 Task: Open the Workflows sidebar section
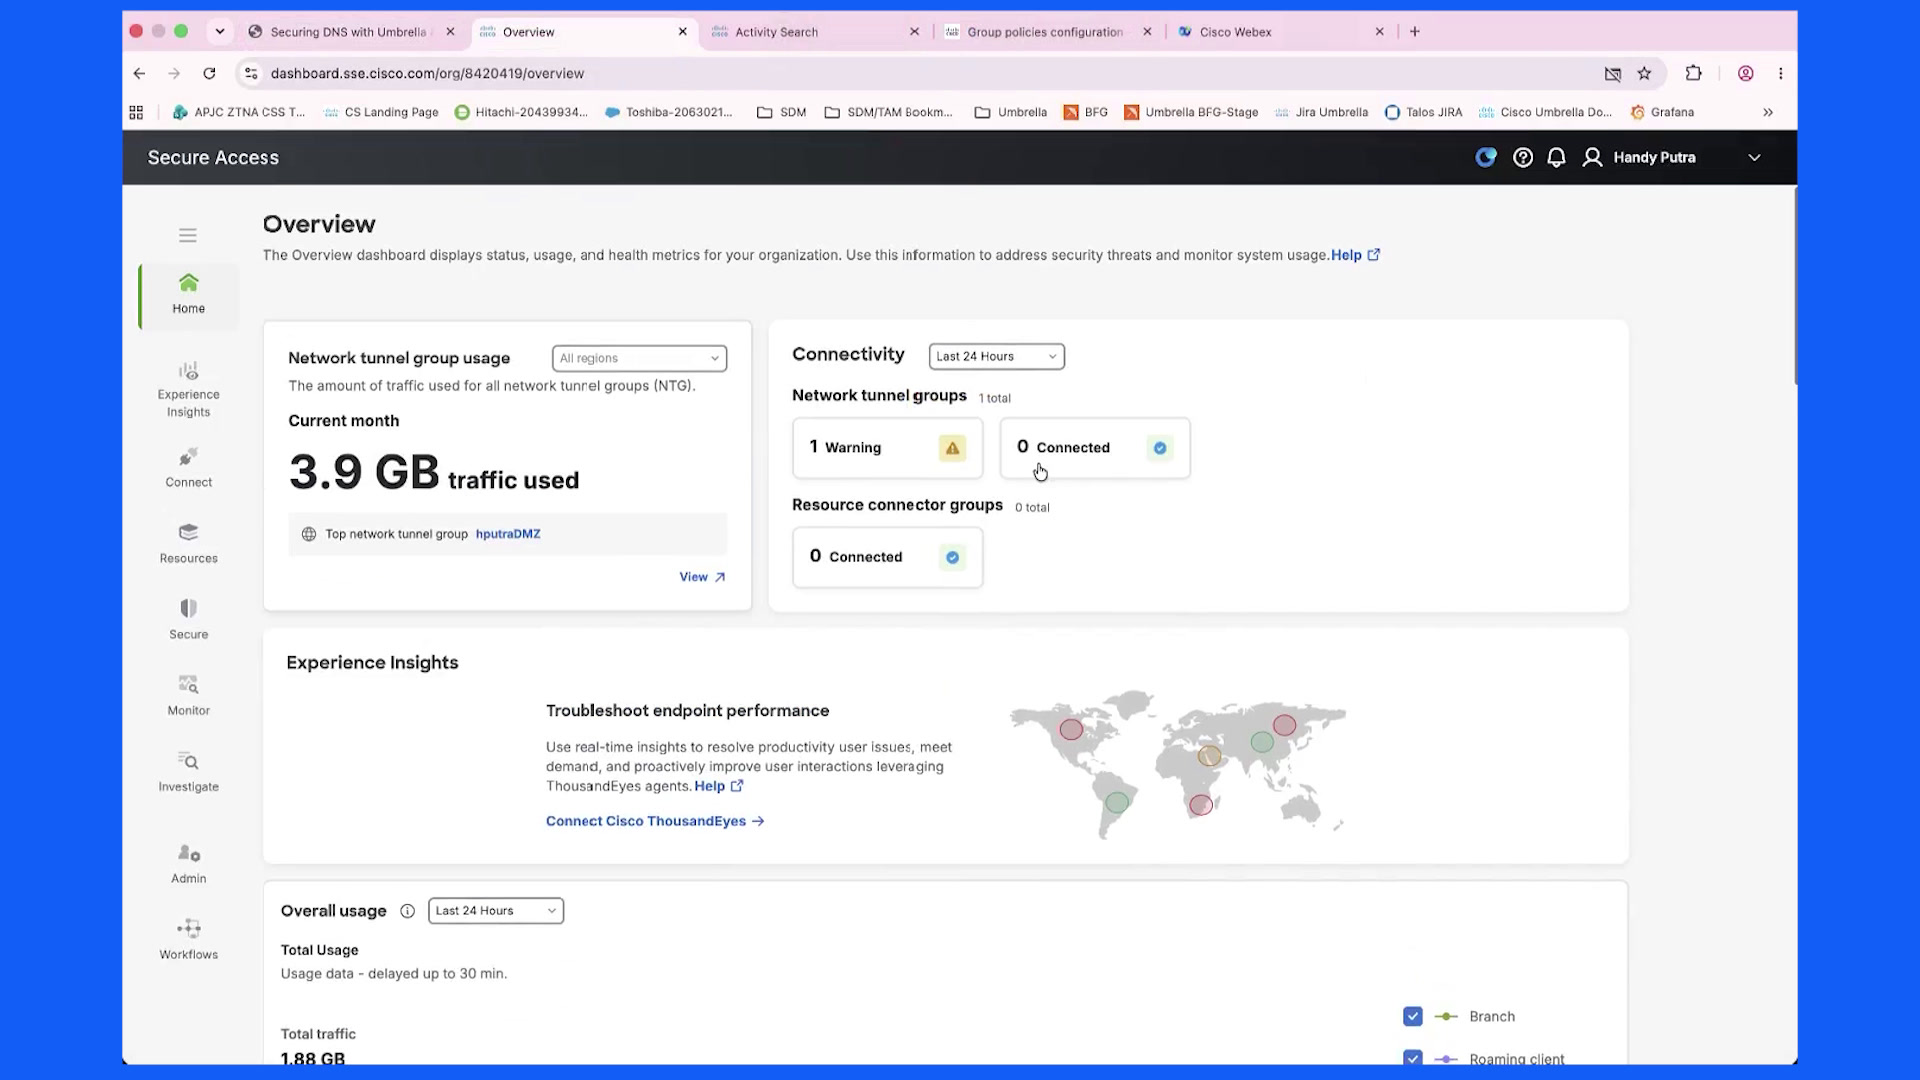188,939
